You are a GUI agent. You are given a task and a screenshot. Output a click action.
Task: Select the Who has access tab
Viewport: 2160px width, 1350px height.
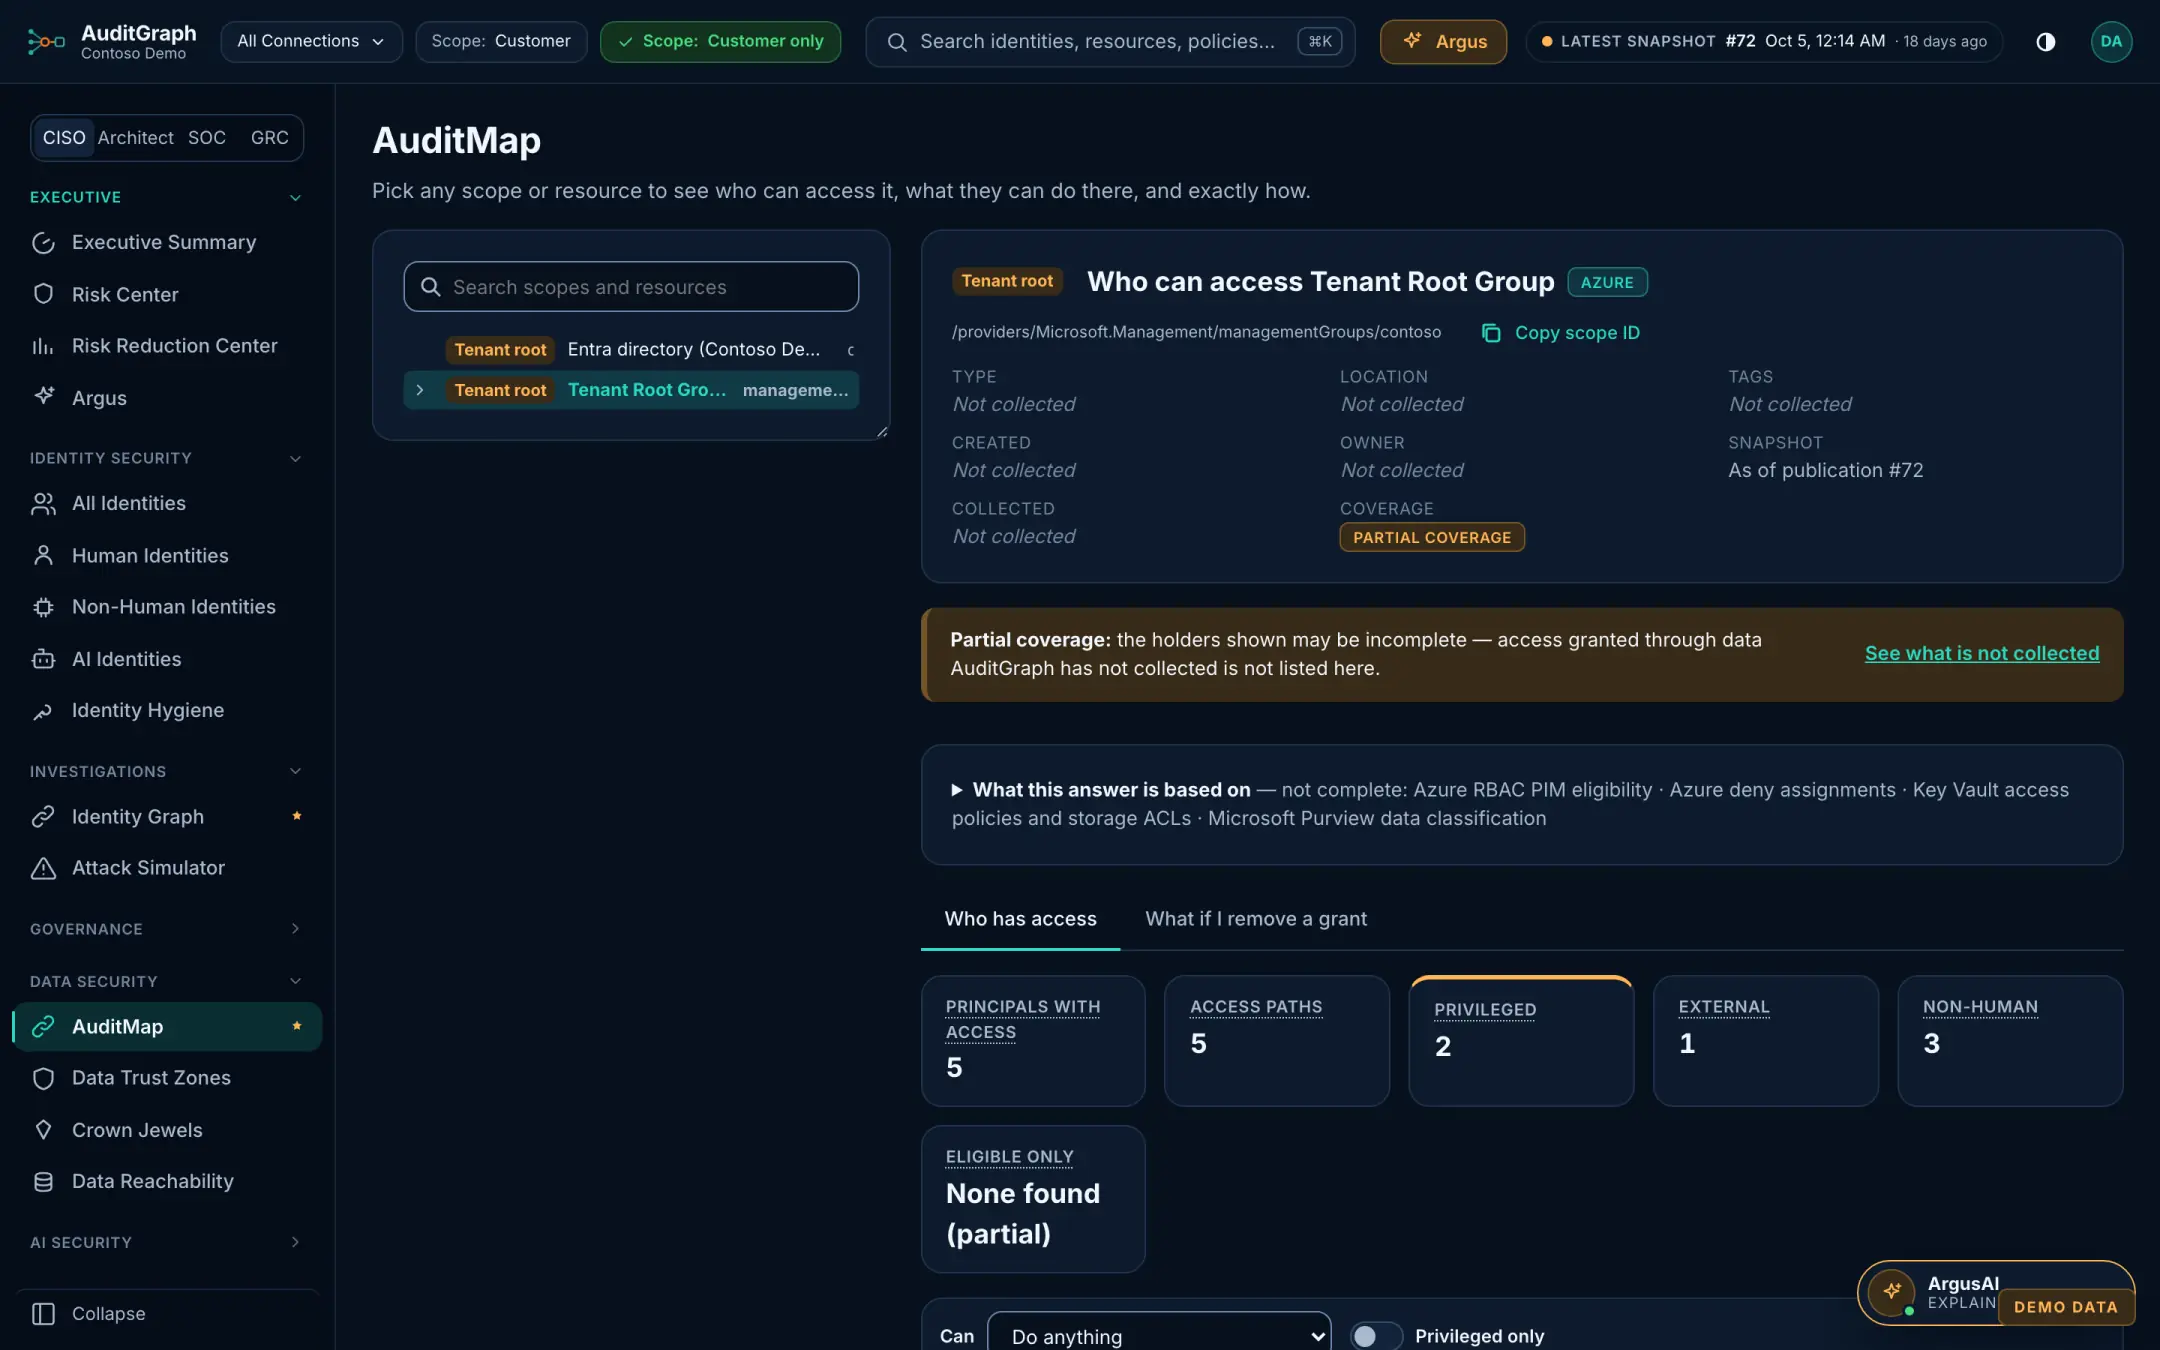[x=1020, y=919]
